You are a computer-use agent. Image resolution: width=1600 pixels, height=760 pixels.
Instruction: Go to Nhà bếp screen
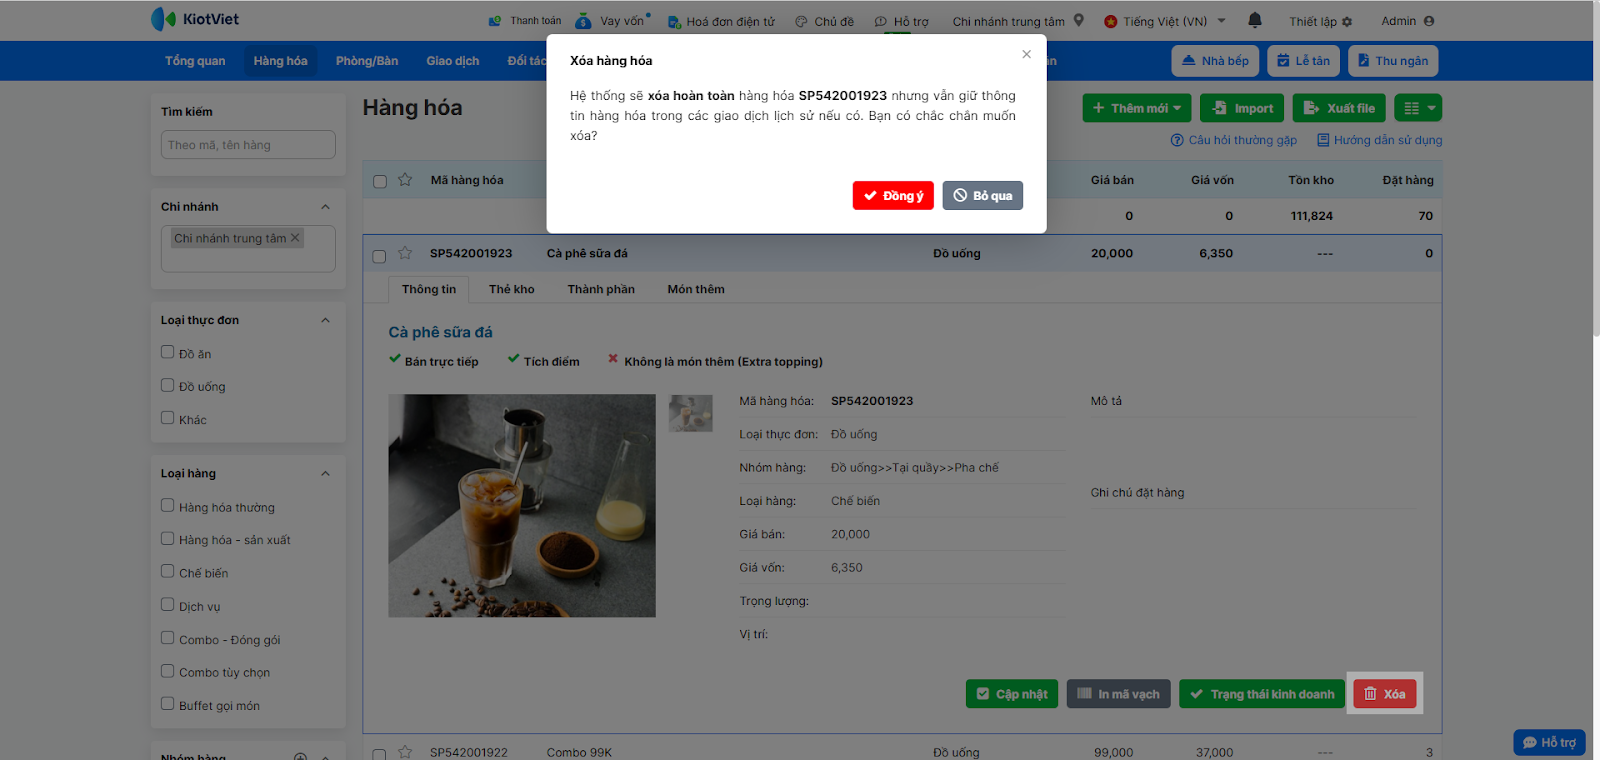1215,61
